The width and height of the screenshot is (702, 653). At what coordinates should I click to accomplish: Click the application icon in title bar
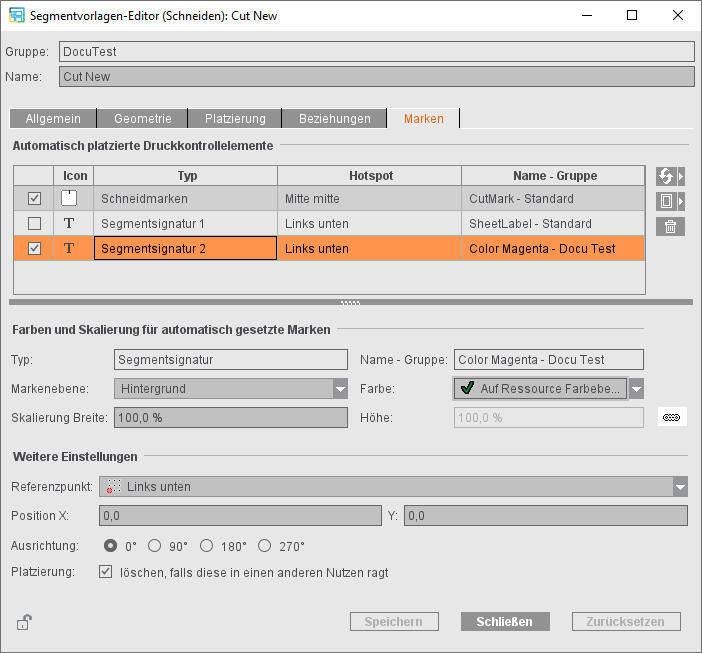17,16
